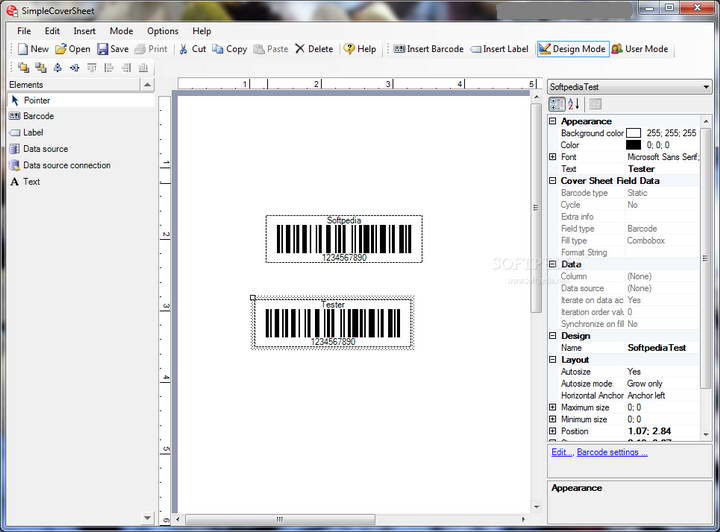Open the Options menu

[163, 31]
